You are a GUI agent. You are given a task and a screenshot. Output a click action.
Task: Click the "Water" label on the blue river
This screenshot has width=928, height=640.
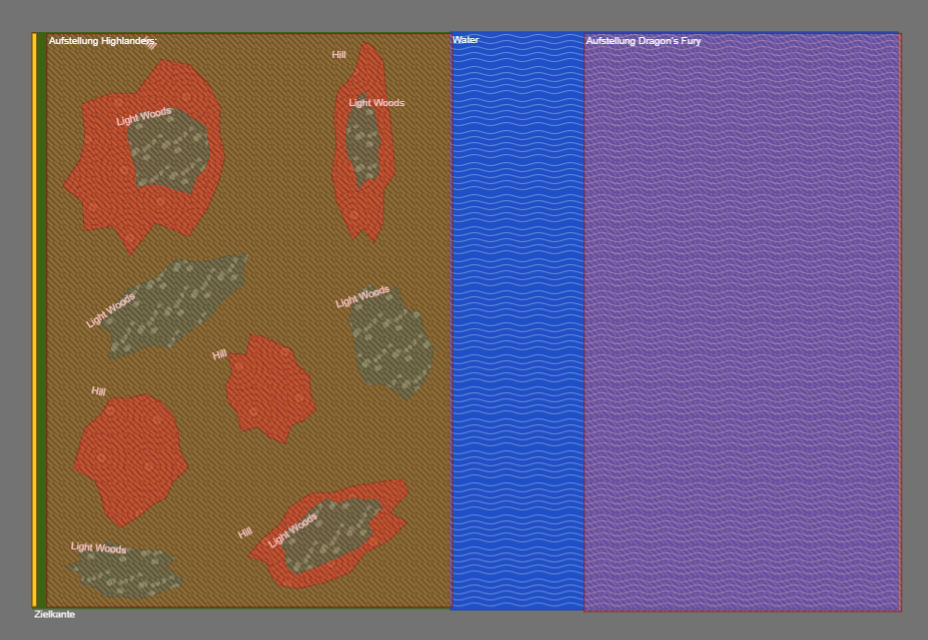point(465,40)
